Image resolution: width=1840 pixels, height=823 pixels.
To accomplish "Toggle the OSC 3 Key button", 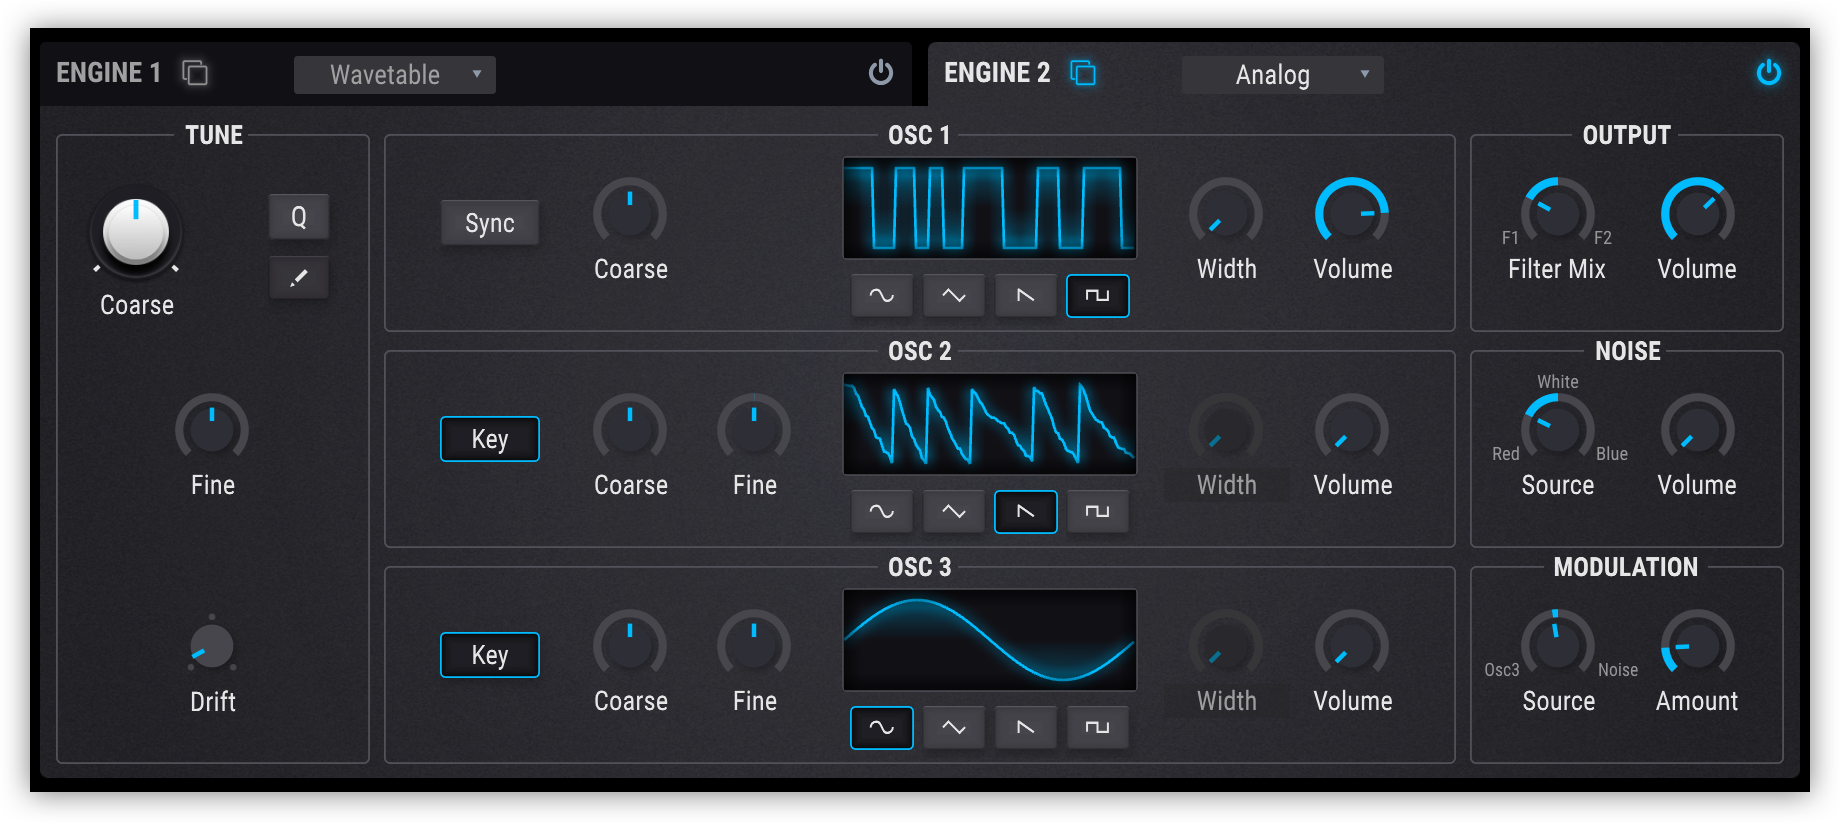I will coord(490,655).
